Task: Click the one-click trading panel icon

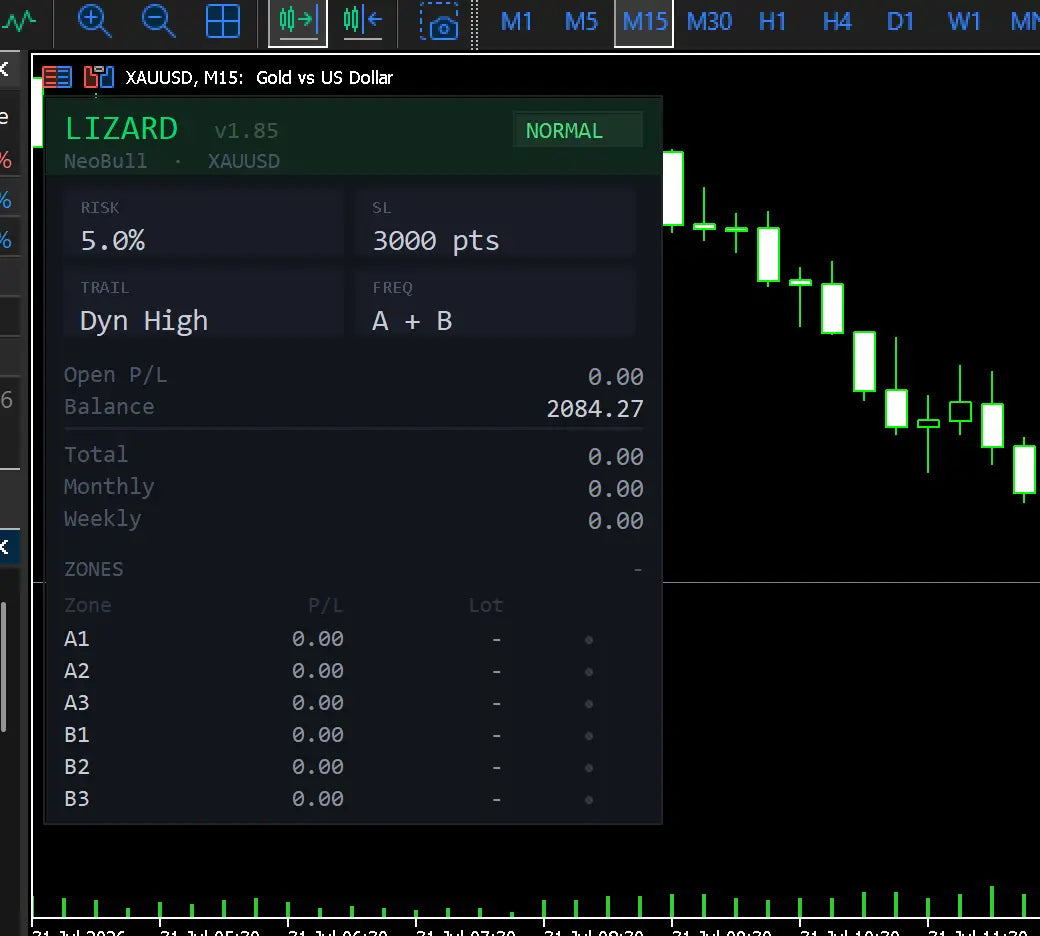Action: click(99, 77)
